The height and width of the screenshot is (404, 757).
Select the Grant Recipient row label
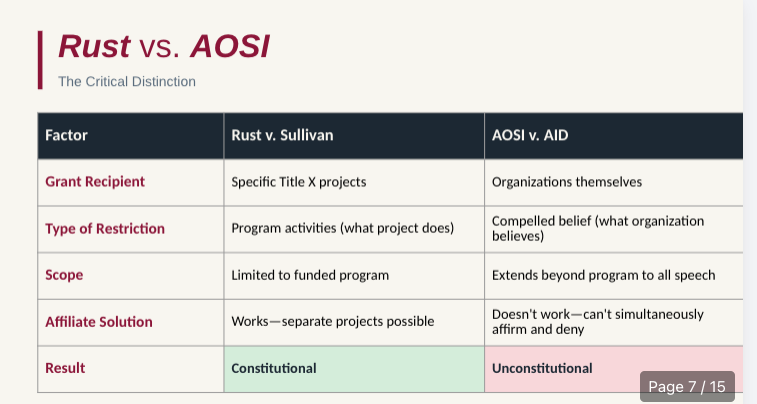point(95,181)
